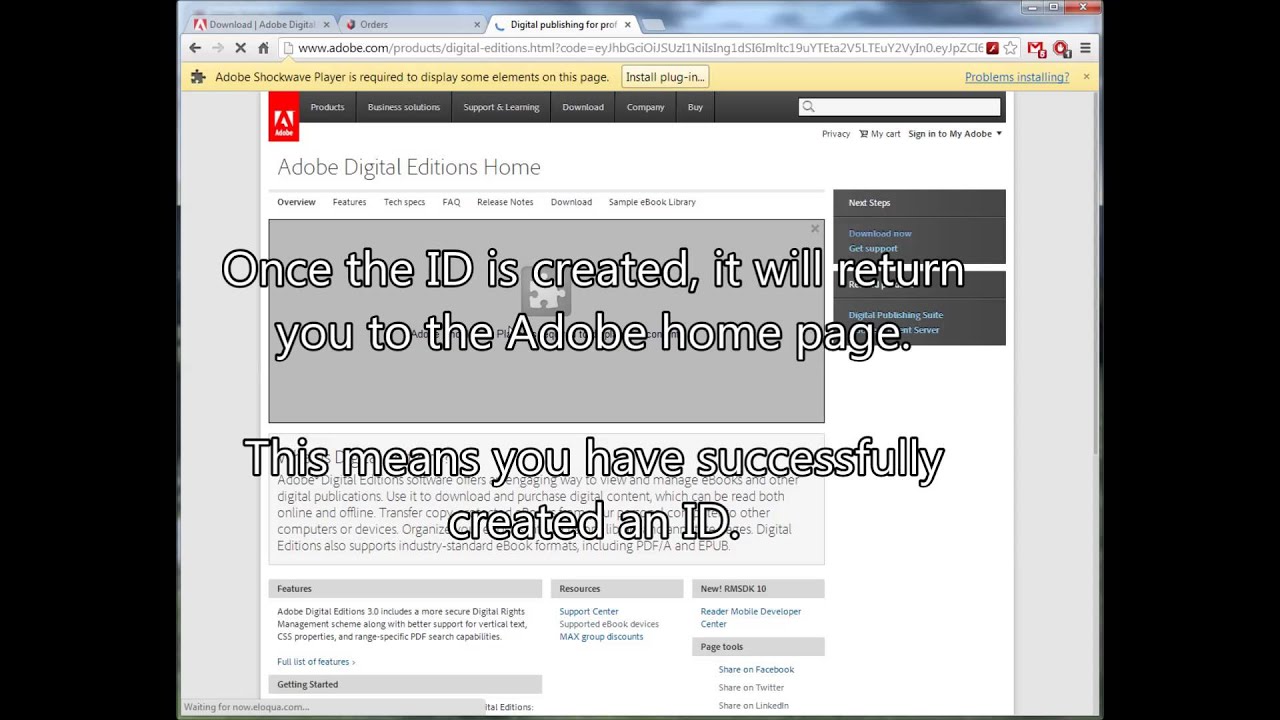Open the Company menu
The height and width of the screenshot is (720, 1280).
[x=645, y=107]
